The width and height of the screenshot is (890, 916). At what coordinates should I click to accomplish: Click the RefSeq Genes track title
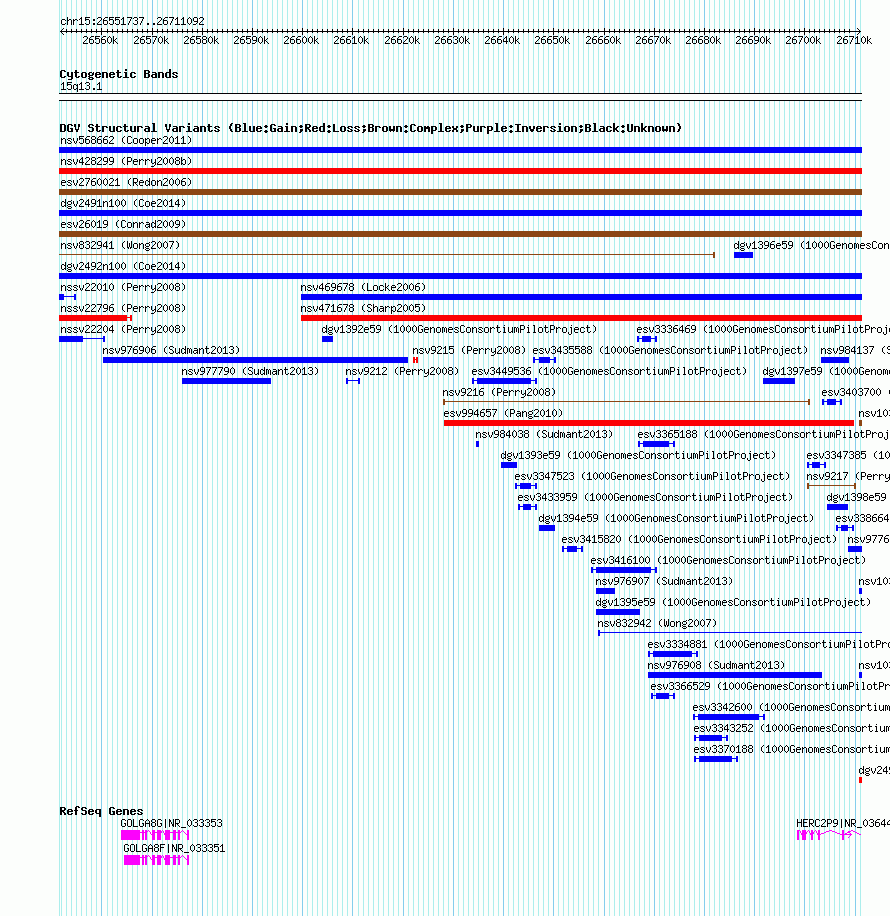click(x=101, y=811)
